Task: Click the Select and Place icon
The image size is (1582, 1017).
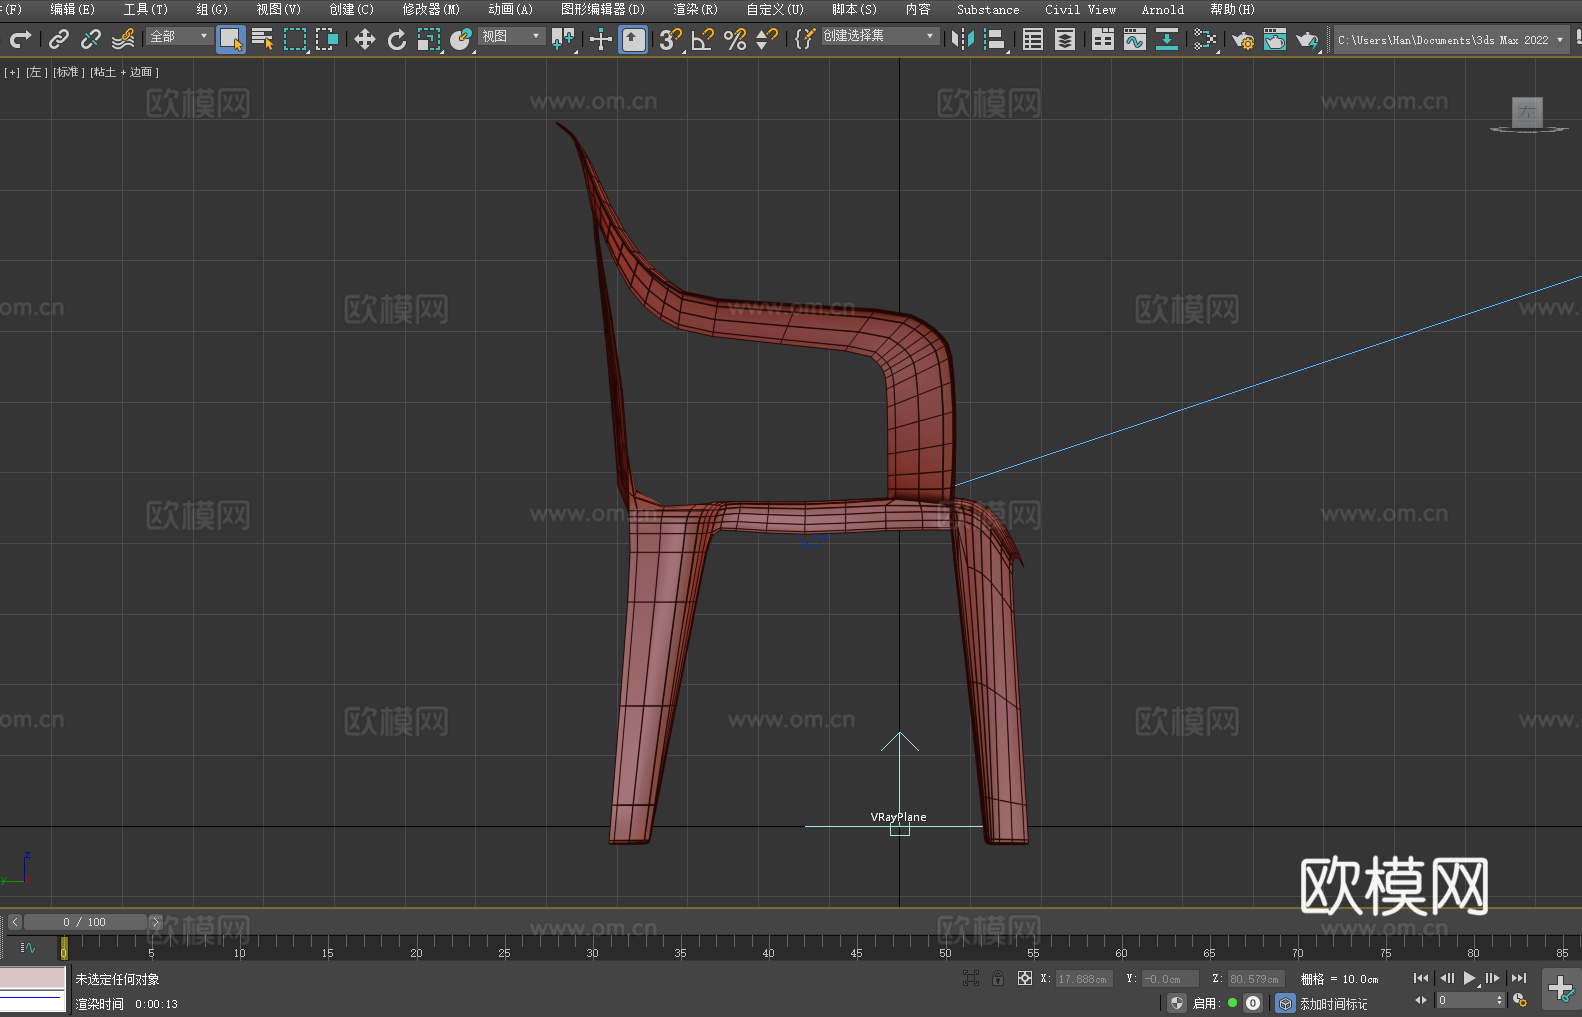Action: [461, 39]
